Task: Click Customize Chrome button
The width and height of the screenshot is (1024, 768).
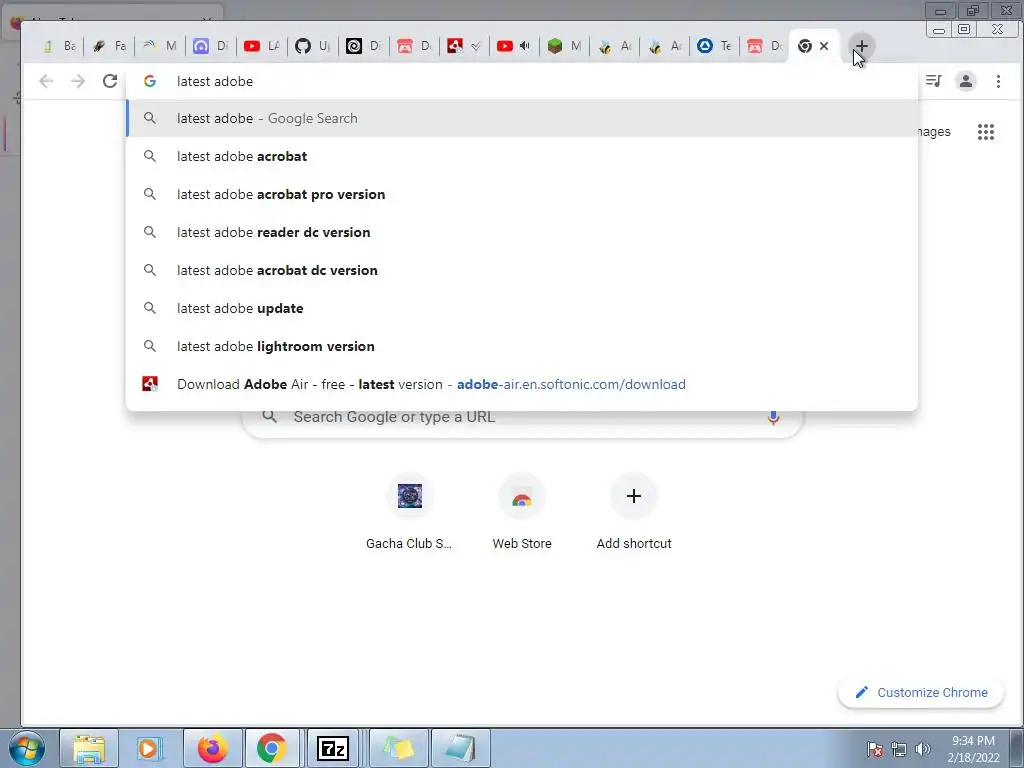Action: (x=921, y=692)
